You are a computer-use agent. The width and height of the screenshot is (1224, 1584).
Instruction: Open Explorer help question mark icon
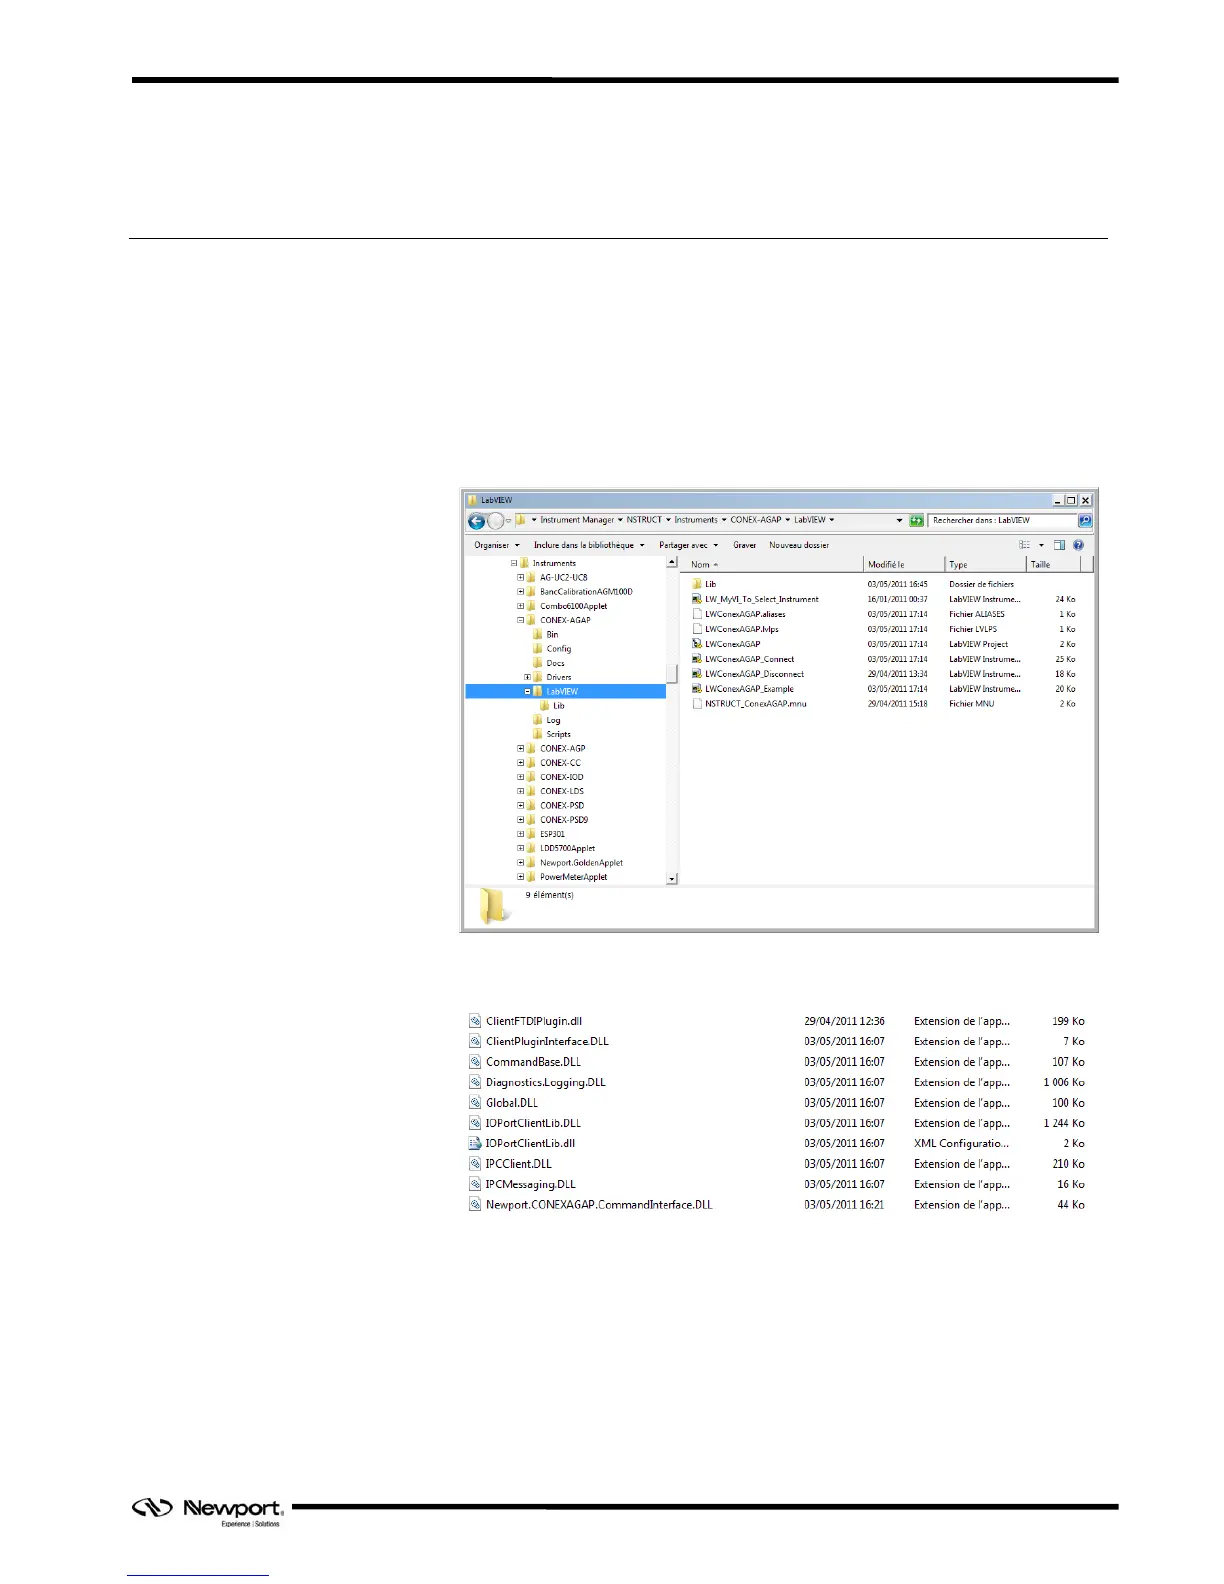(1078, 545)
